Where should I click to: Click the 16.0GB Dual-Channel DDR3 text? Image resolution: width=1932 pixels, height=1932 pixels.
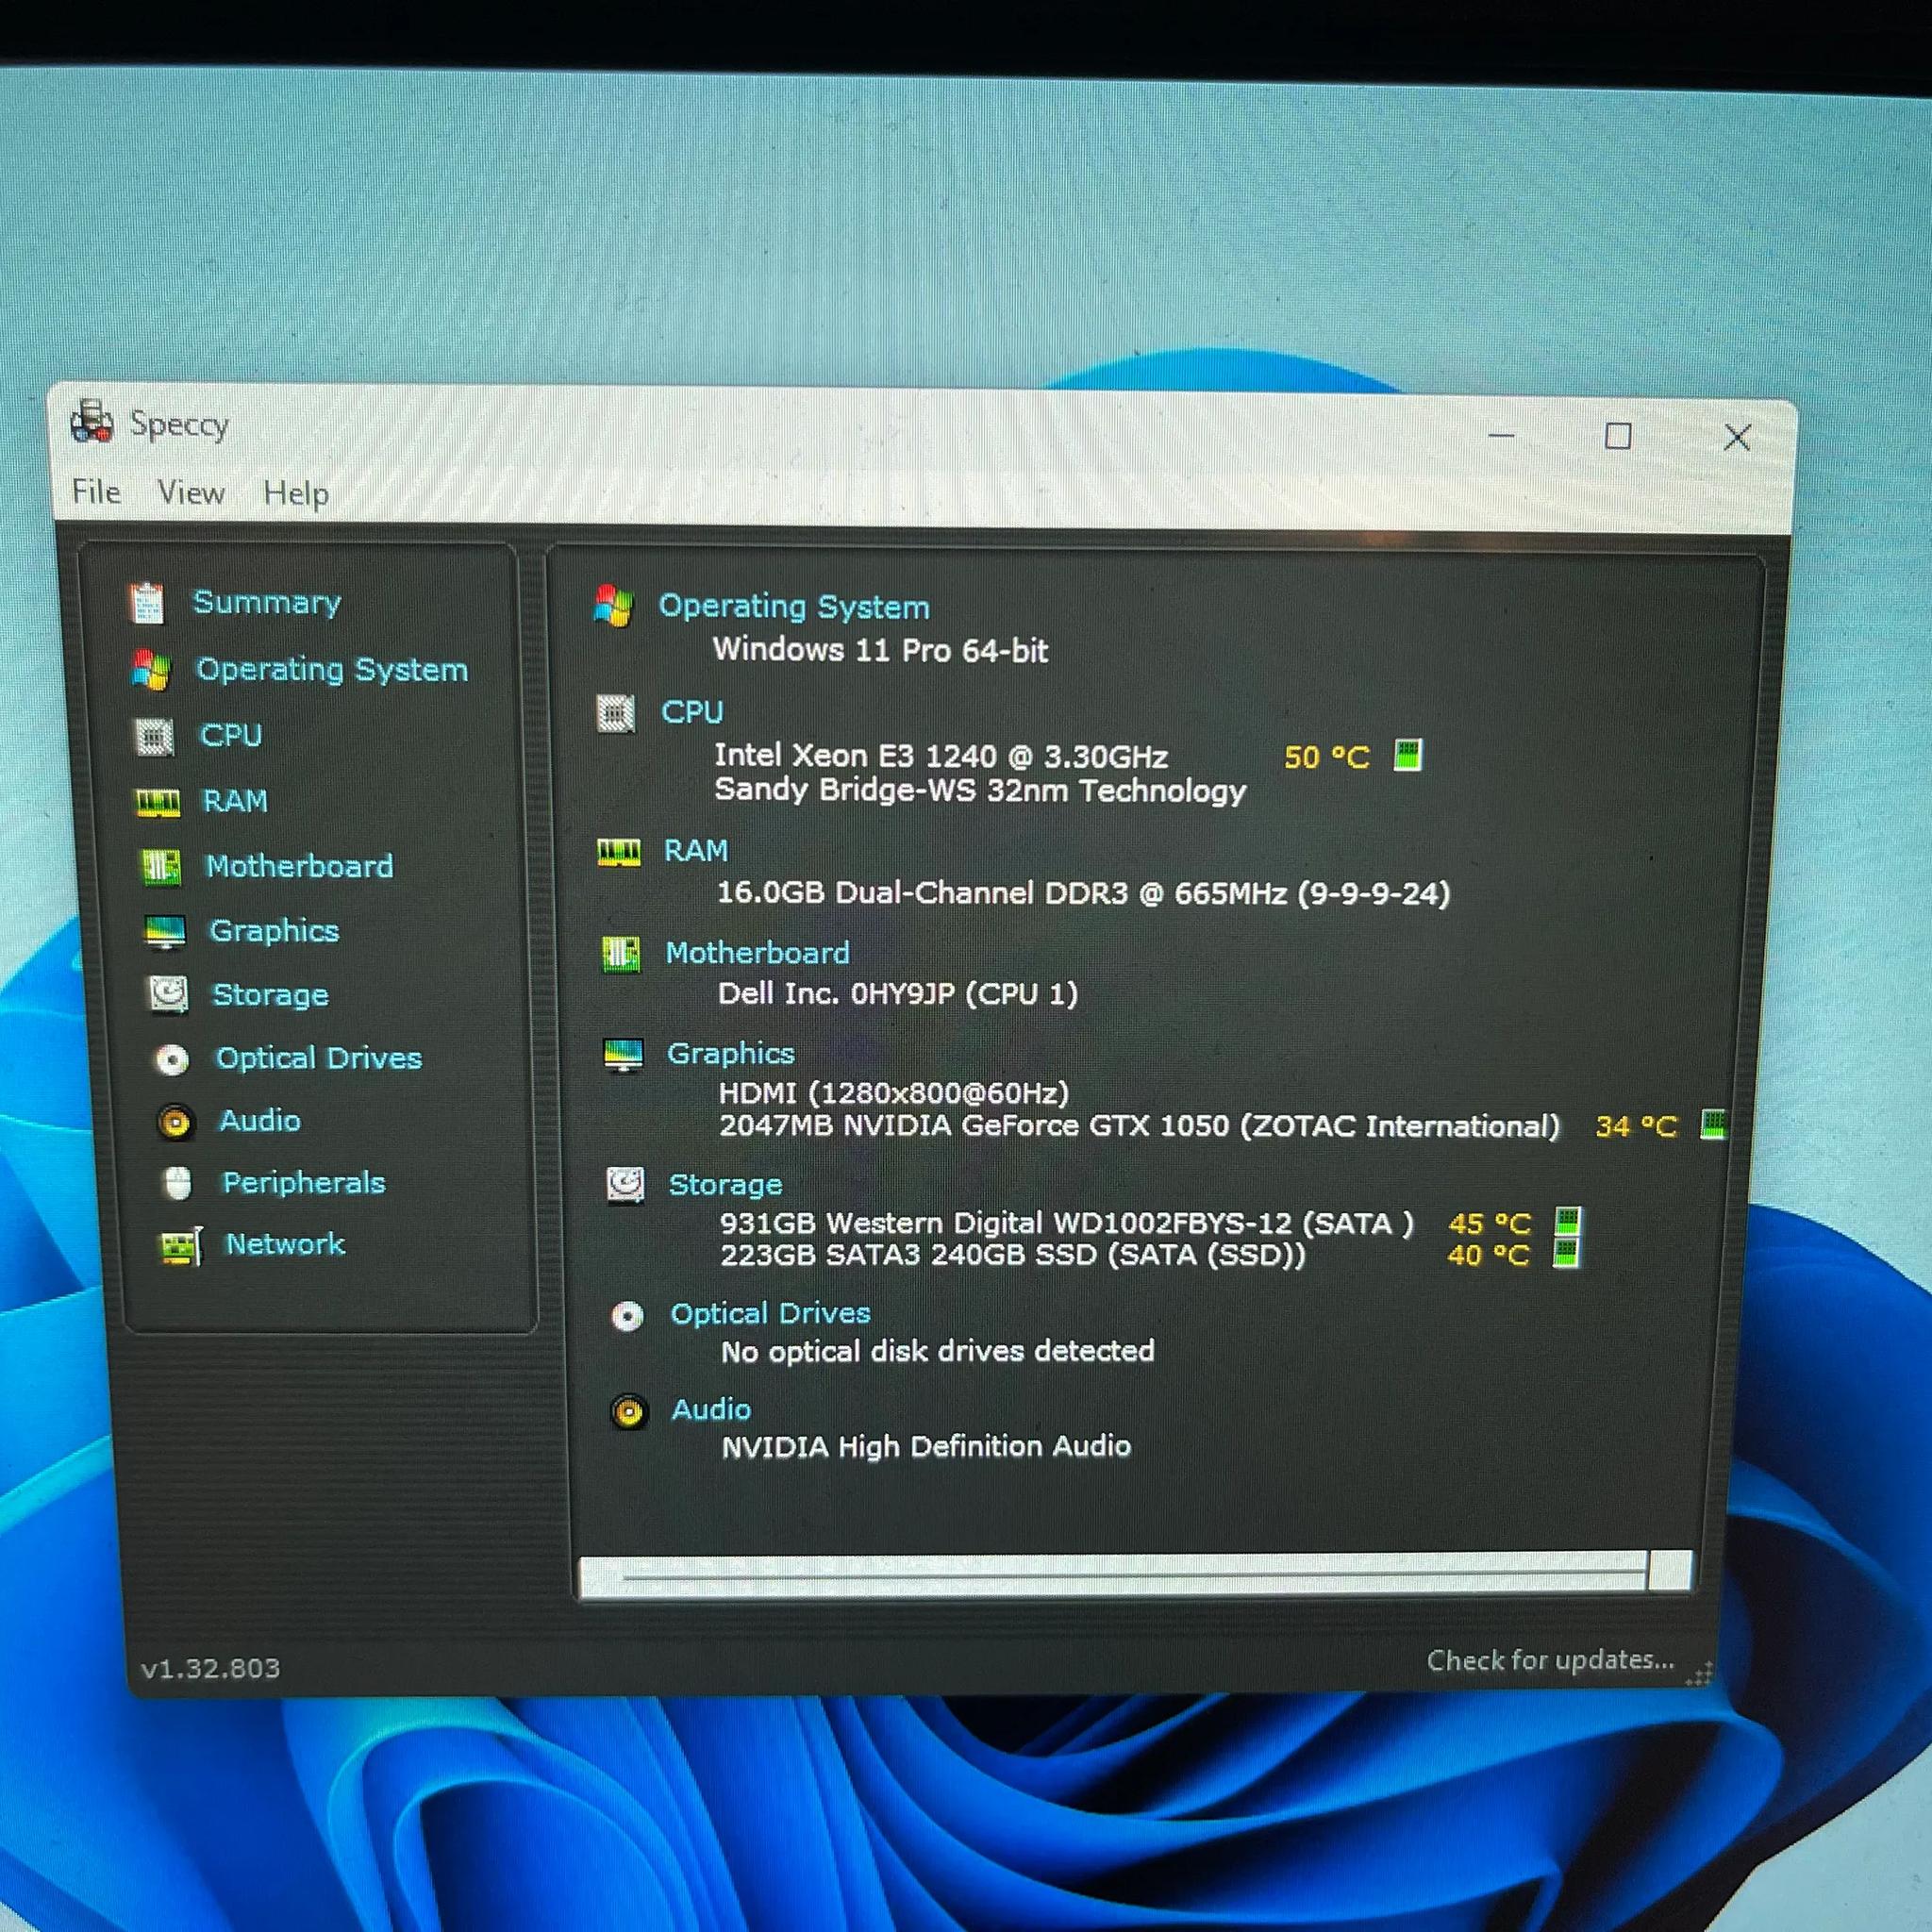[x=1084, y=893]
